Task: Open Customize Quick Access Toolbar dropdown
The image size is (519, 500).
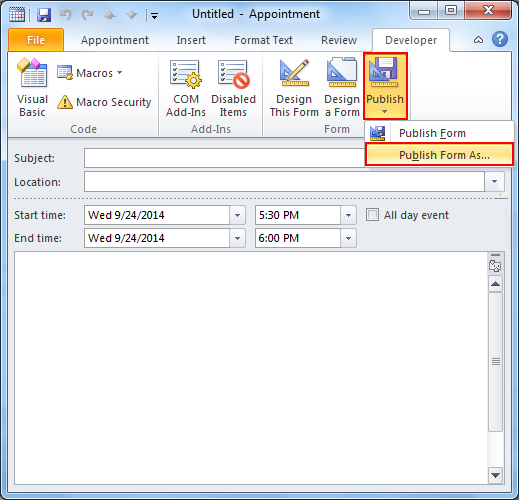Action: click(154, 15)
